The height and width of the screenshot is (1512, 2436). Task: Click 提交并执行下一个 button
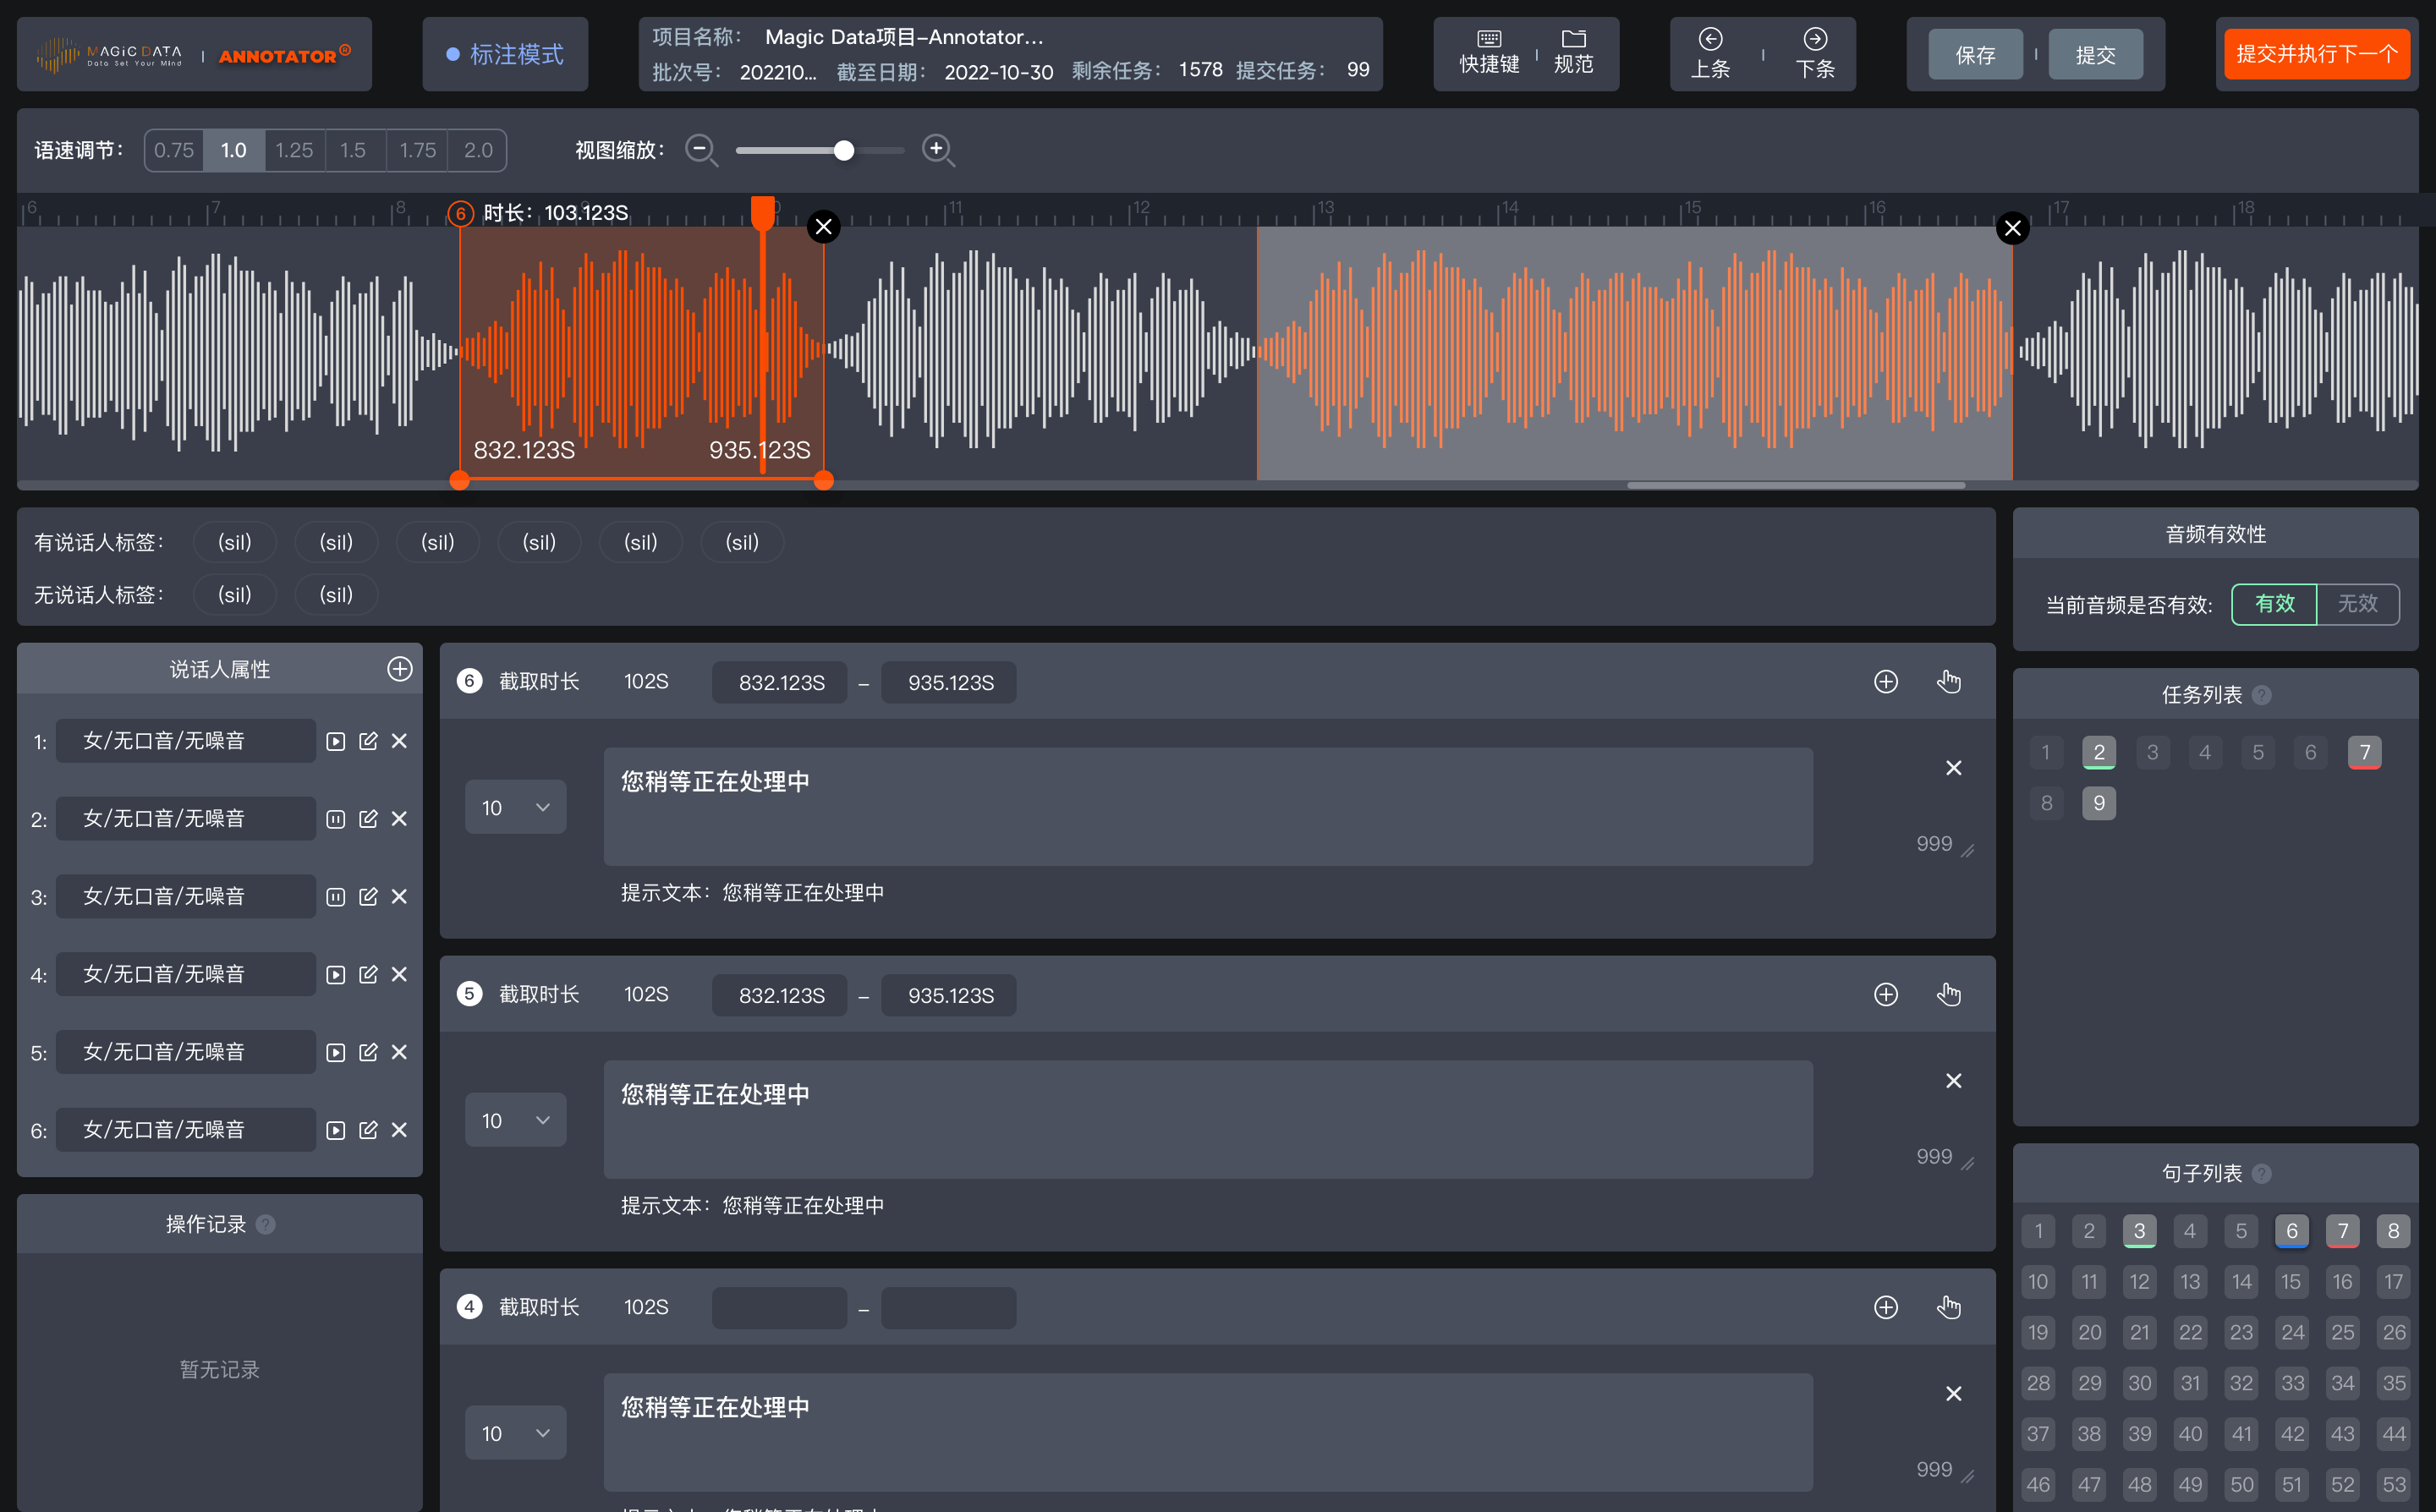point(2316,54)
